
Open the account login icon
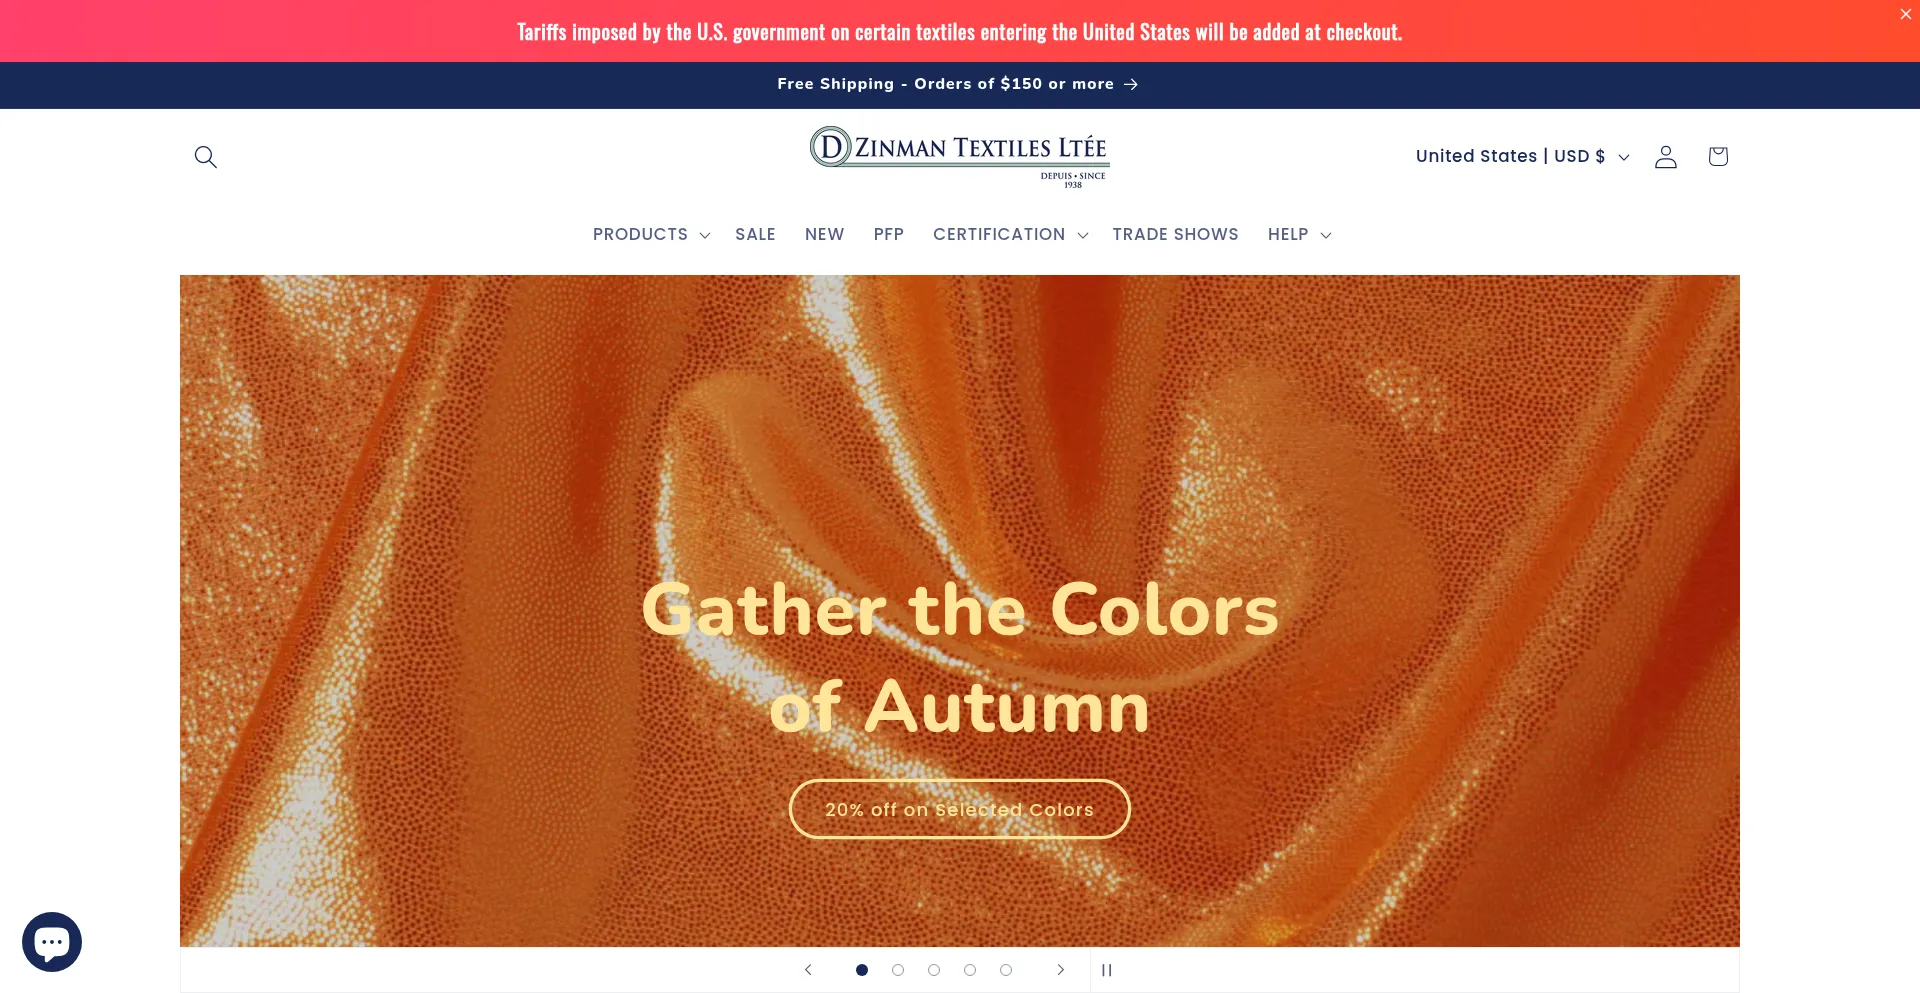pos(1665,157)
